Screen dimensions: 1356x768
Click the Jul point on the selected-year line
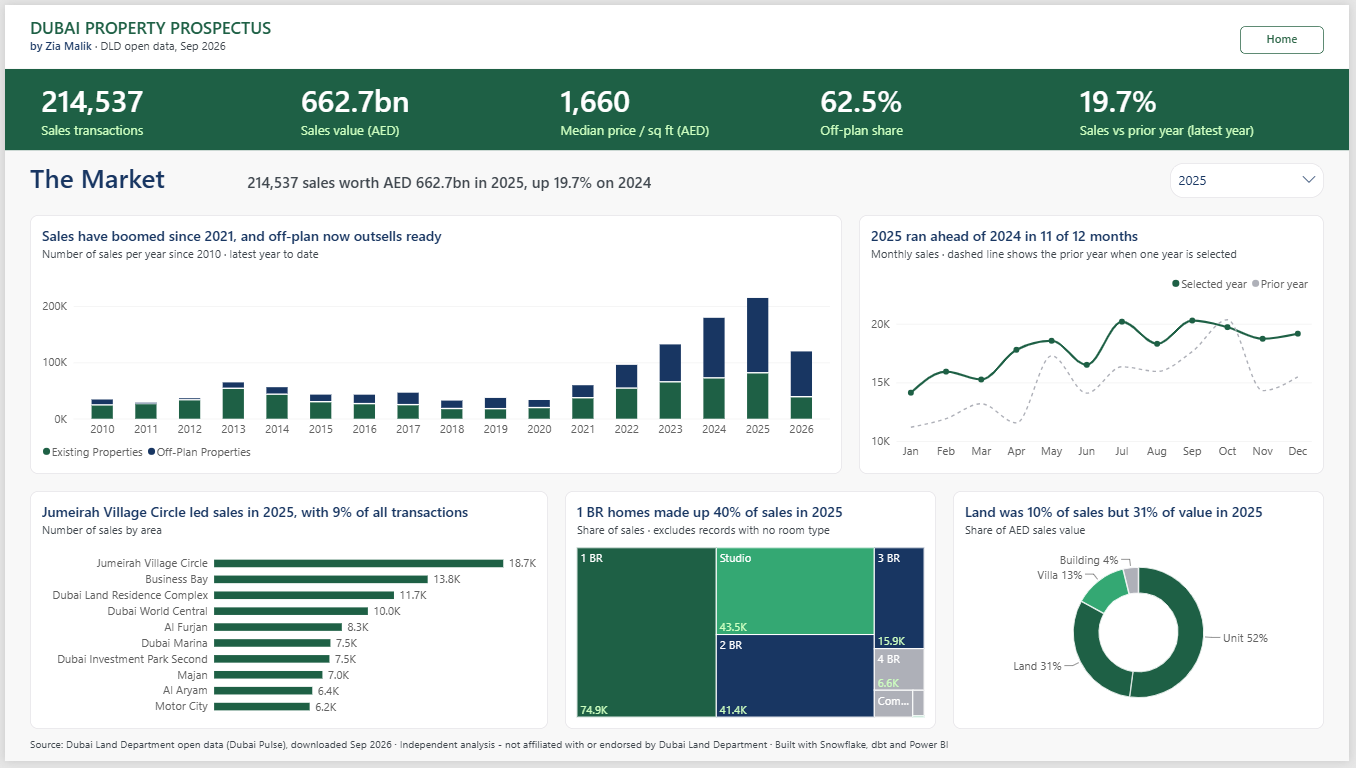point(1122,322)
